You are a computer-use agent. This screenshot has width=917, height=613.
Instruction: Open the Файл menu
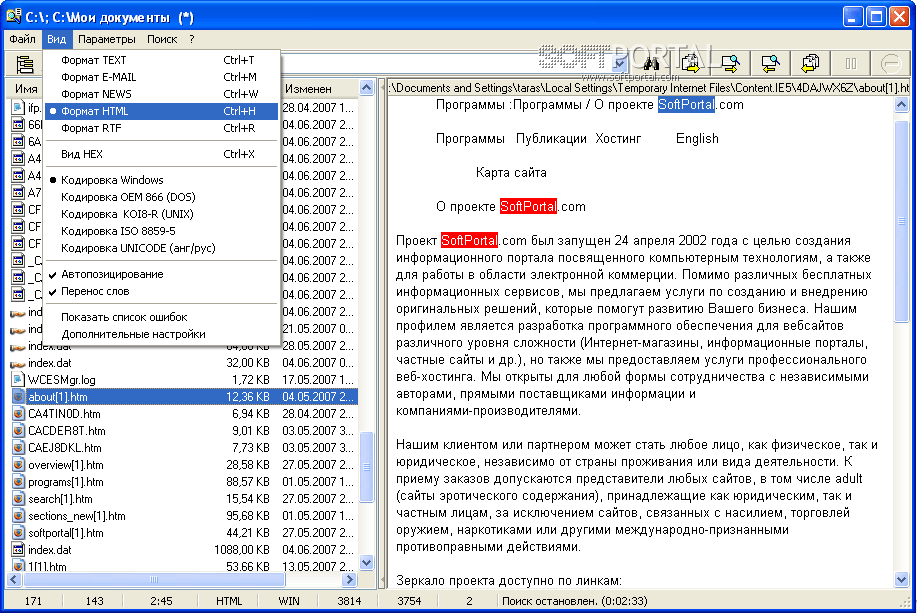click(x=23, y=39)
